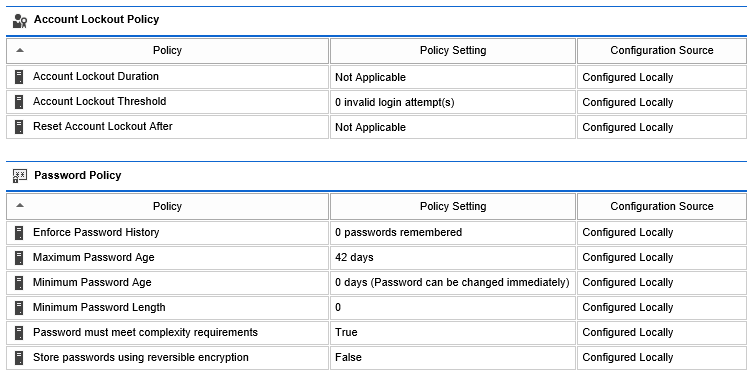Click the Minimum Password Length server icon
Viewport: 754px width, 377px height.
click(19, 308)
